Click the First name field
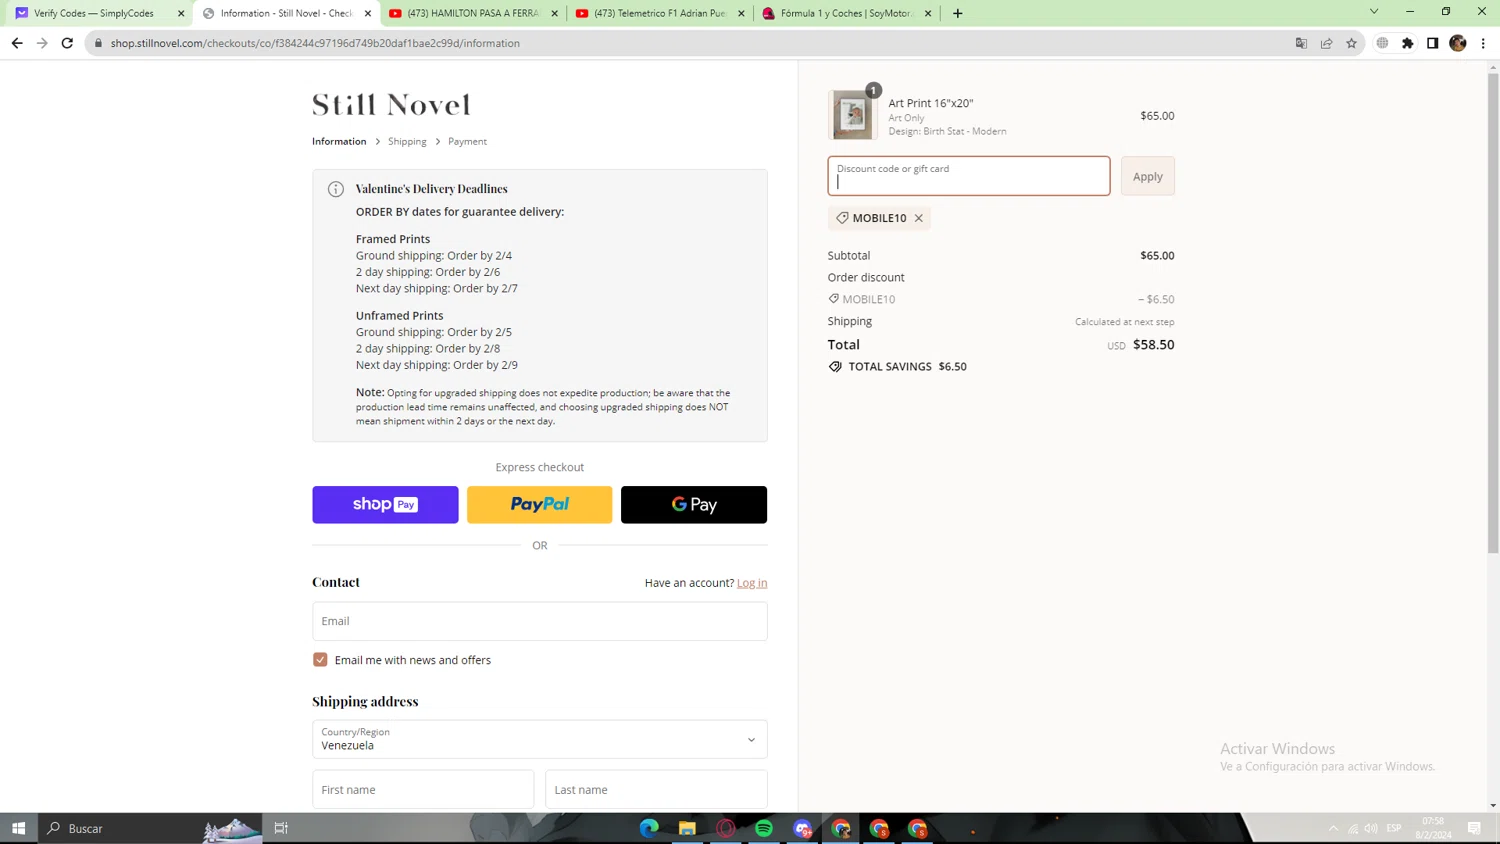Viewport: 1500px width, 844px height. (x=423, y=789)
